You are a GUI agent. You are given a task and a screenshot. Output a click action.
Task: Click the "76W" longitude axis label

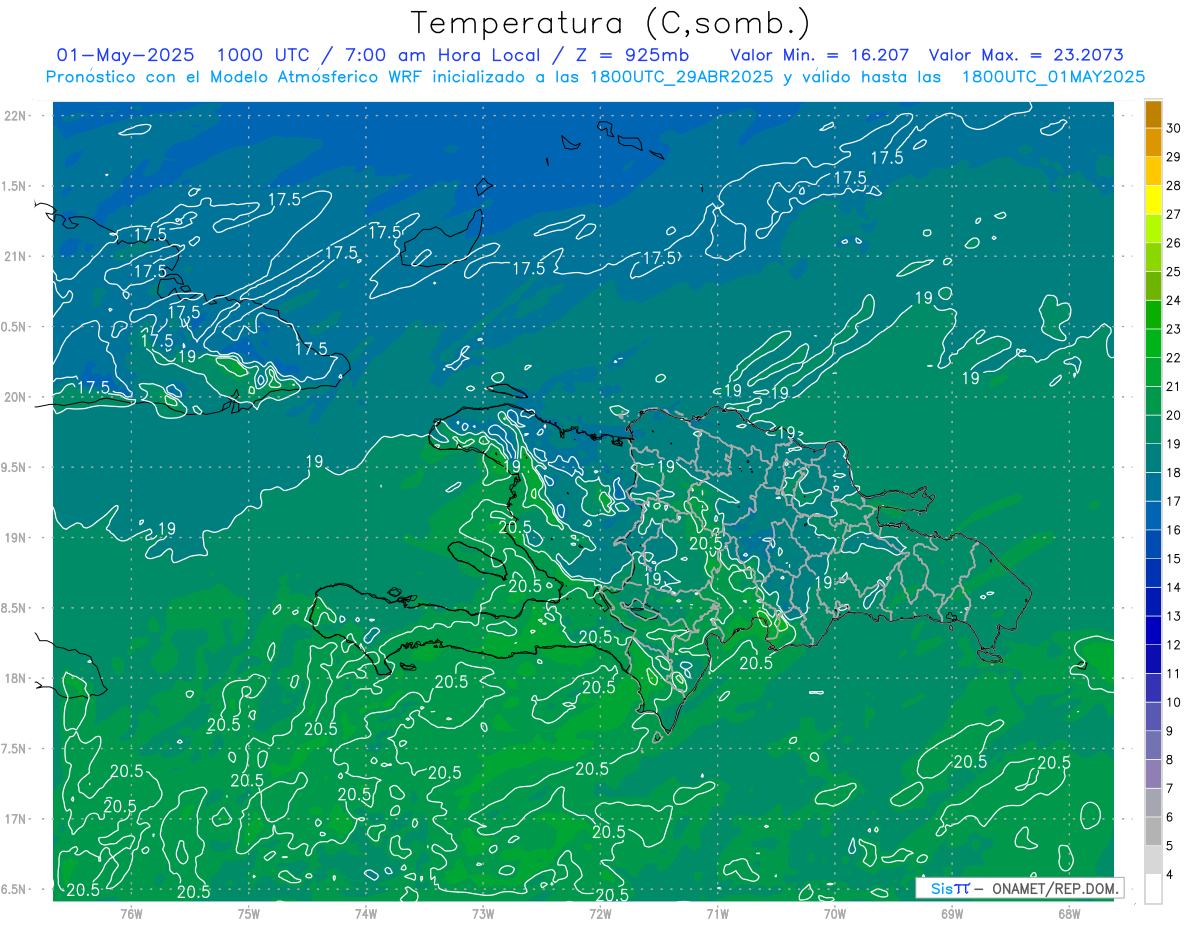[x=131, y=914]
